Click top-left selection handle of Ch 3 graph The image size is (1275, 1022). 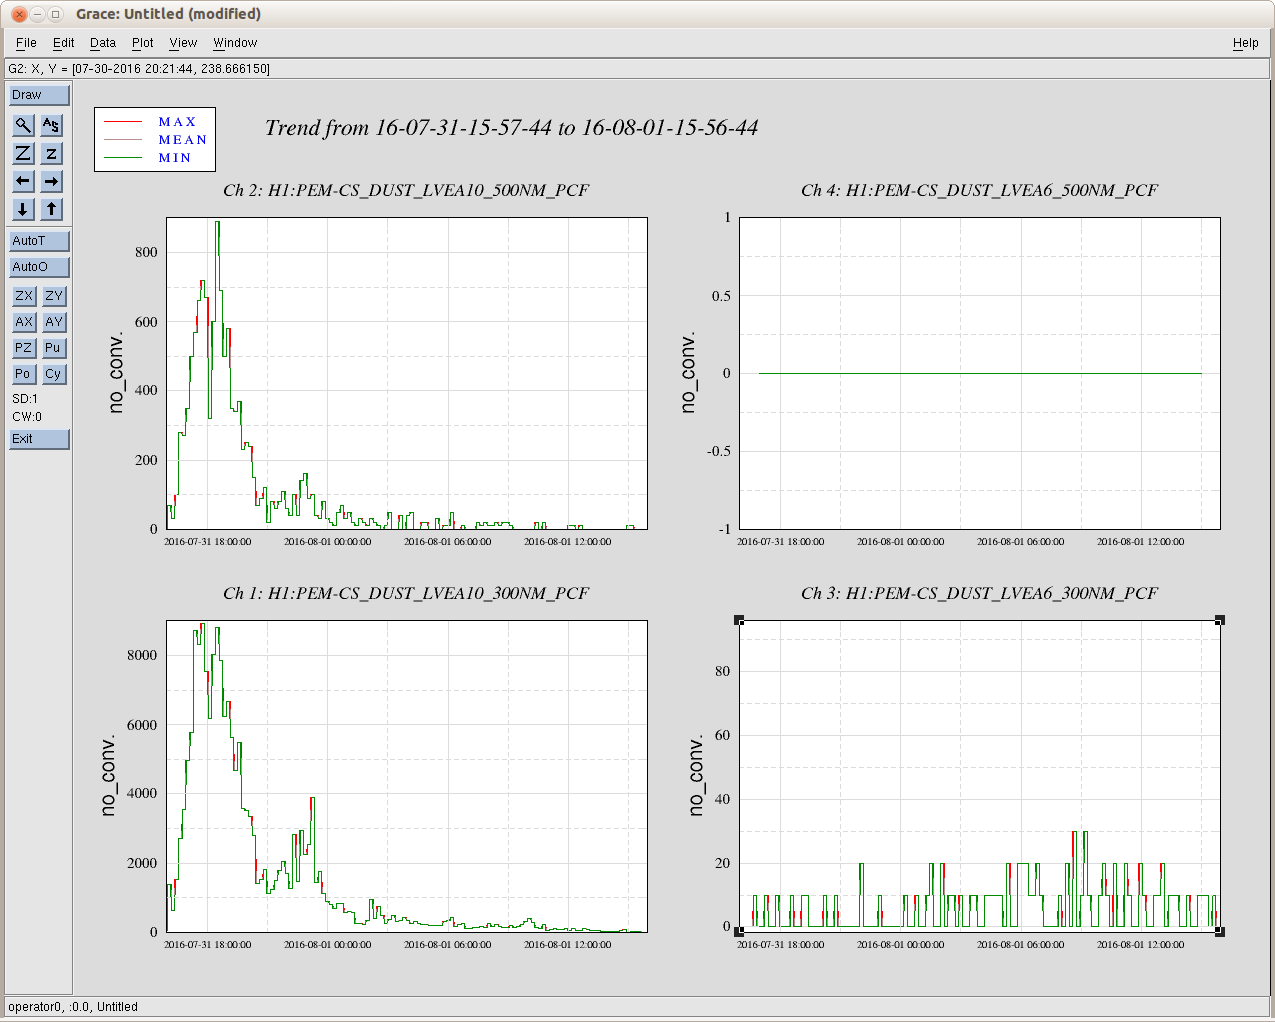740,621
